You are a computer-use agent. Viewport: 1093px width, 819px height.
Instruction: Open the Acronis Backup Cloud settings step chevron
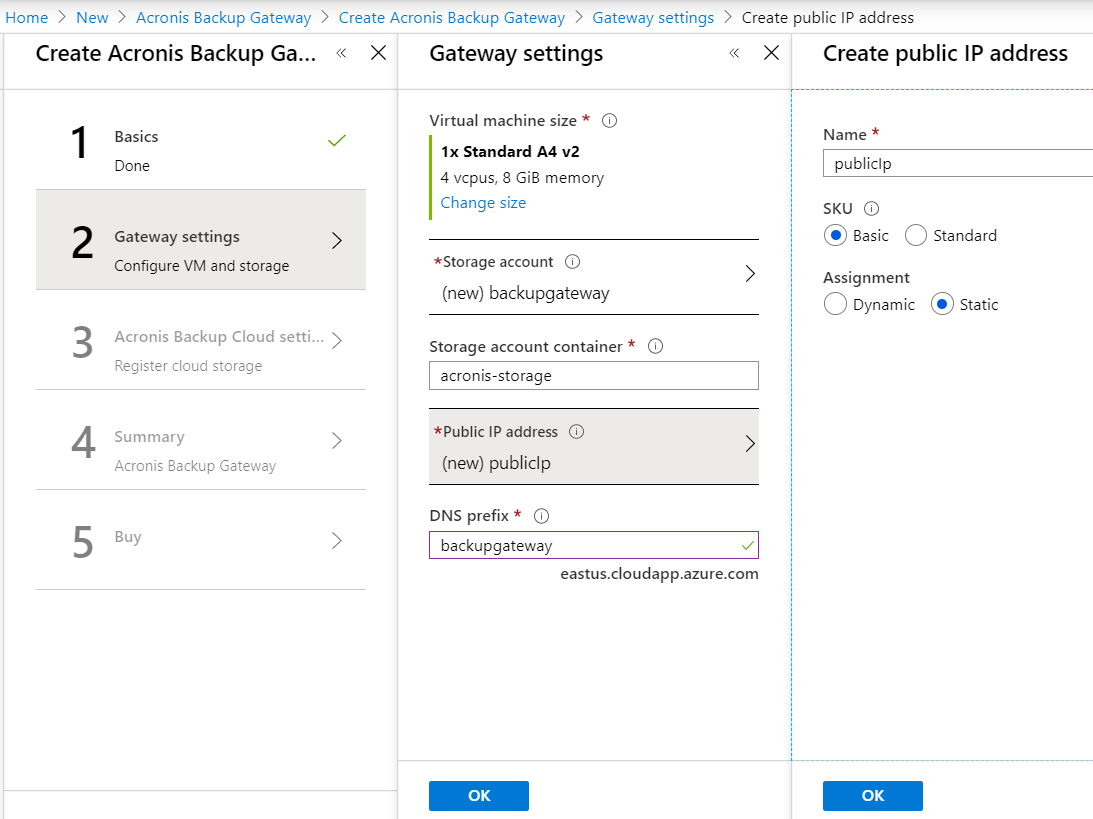337,340
